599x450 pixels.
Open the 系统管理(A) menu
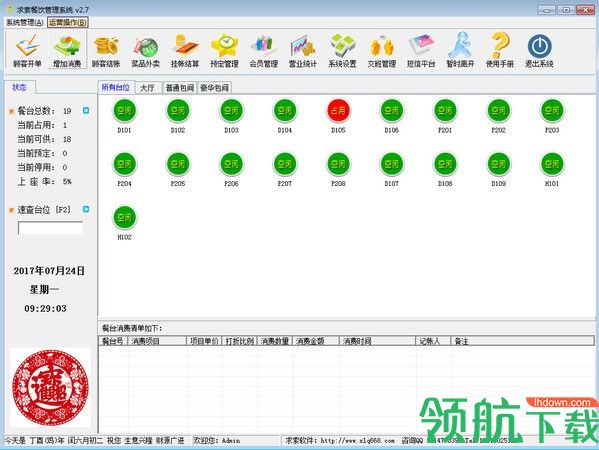pos(25,23)
